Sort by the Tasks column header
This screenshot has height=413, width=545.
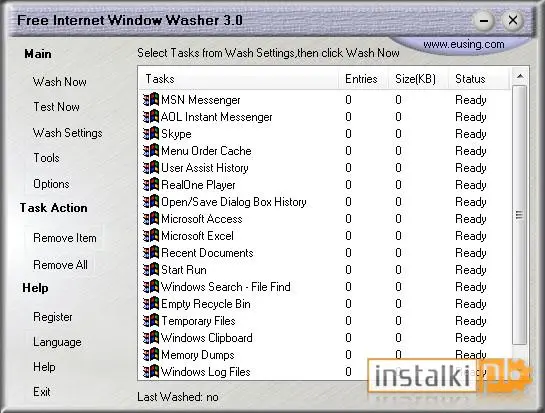[238, 79]
